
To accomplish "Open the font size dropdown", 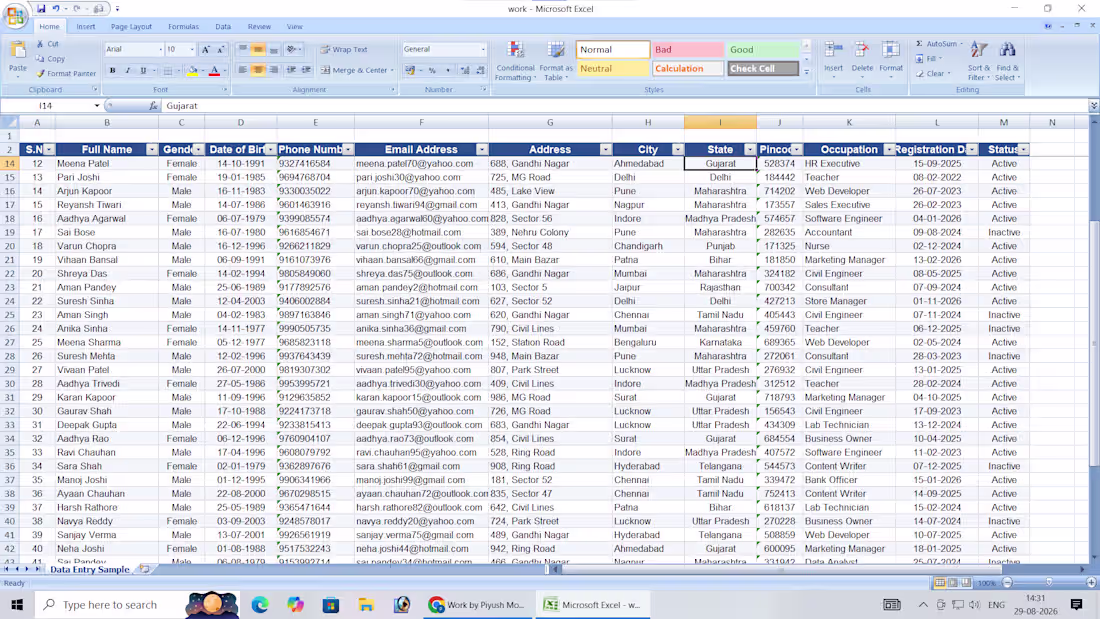I will tap(192, 50).
